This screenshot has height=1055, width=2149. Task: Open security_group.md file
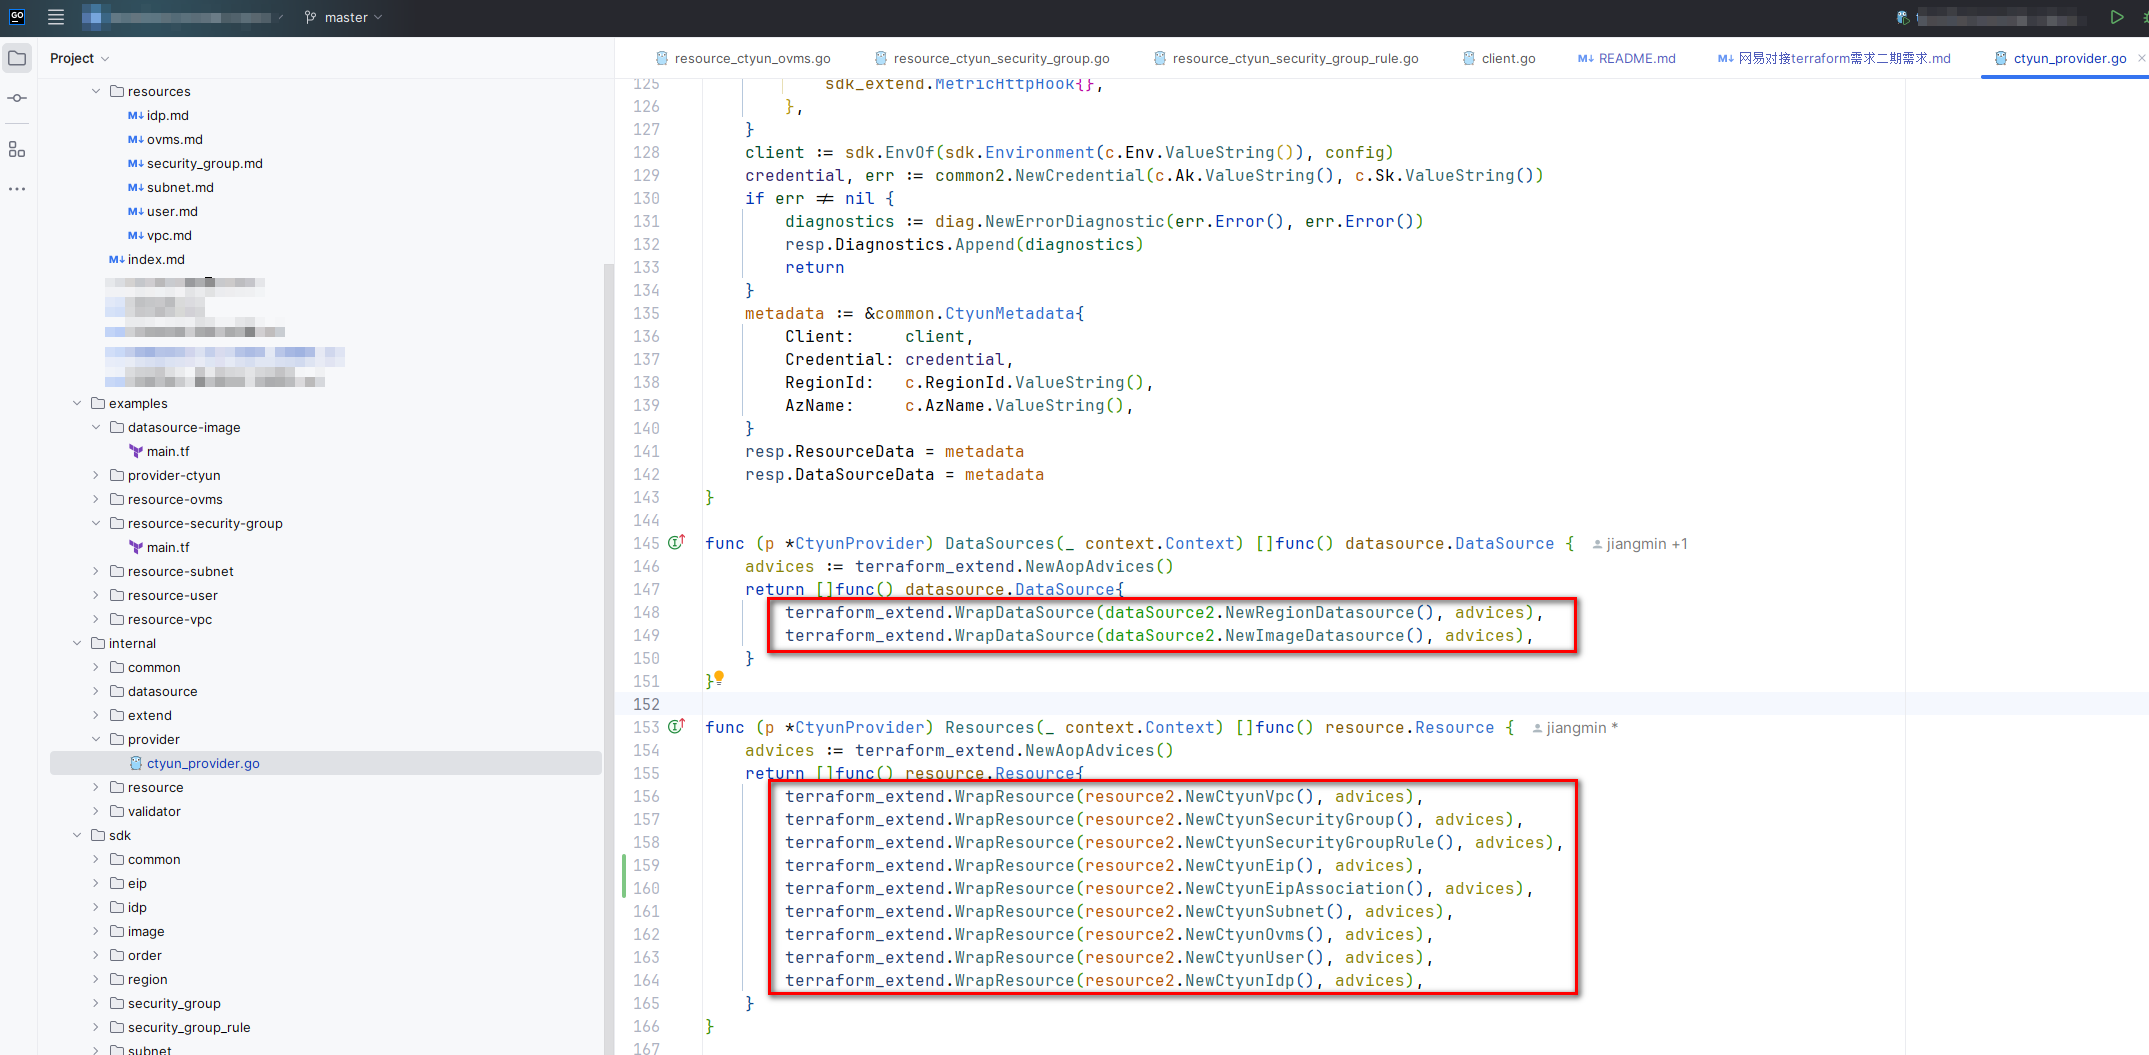(x=204, y=163)
